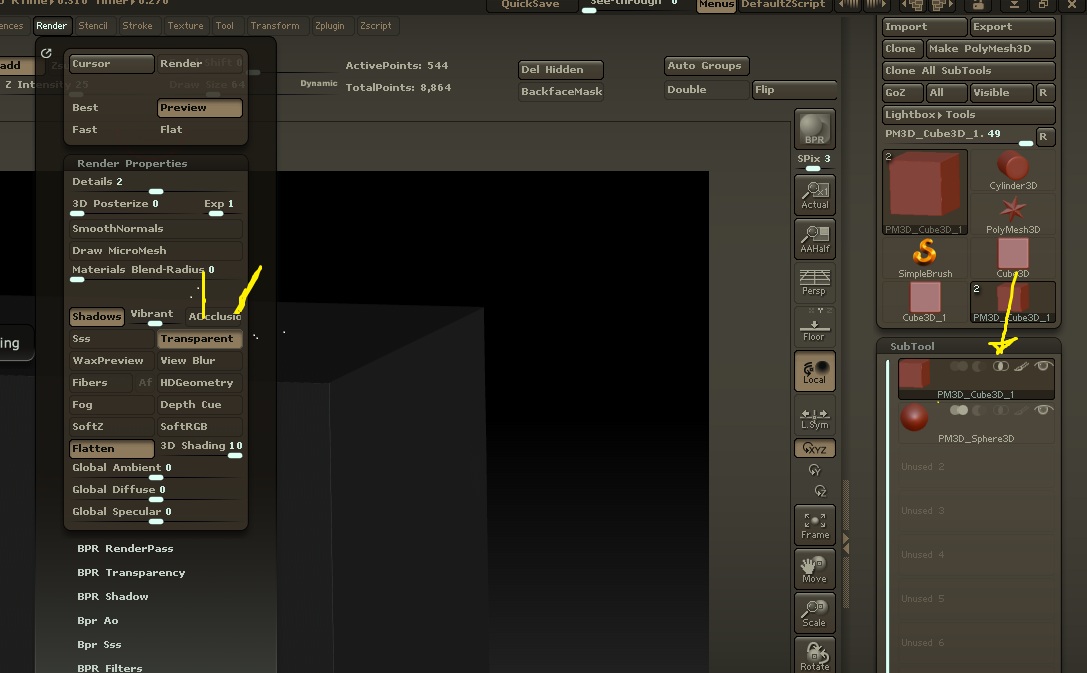Click the move layout right arrows icon

click(941, 6)
